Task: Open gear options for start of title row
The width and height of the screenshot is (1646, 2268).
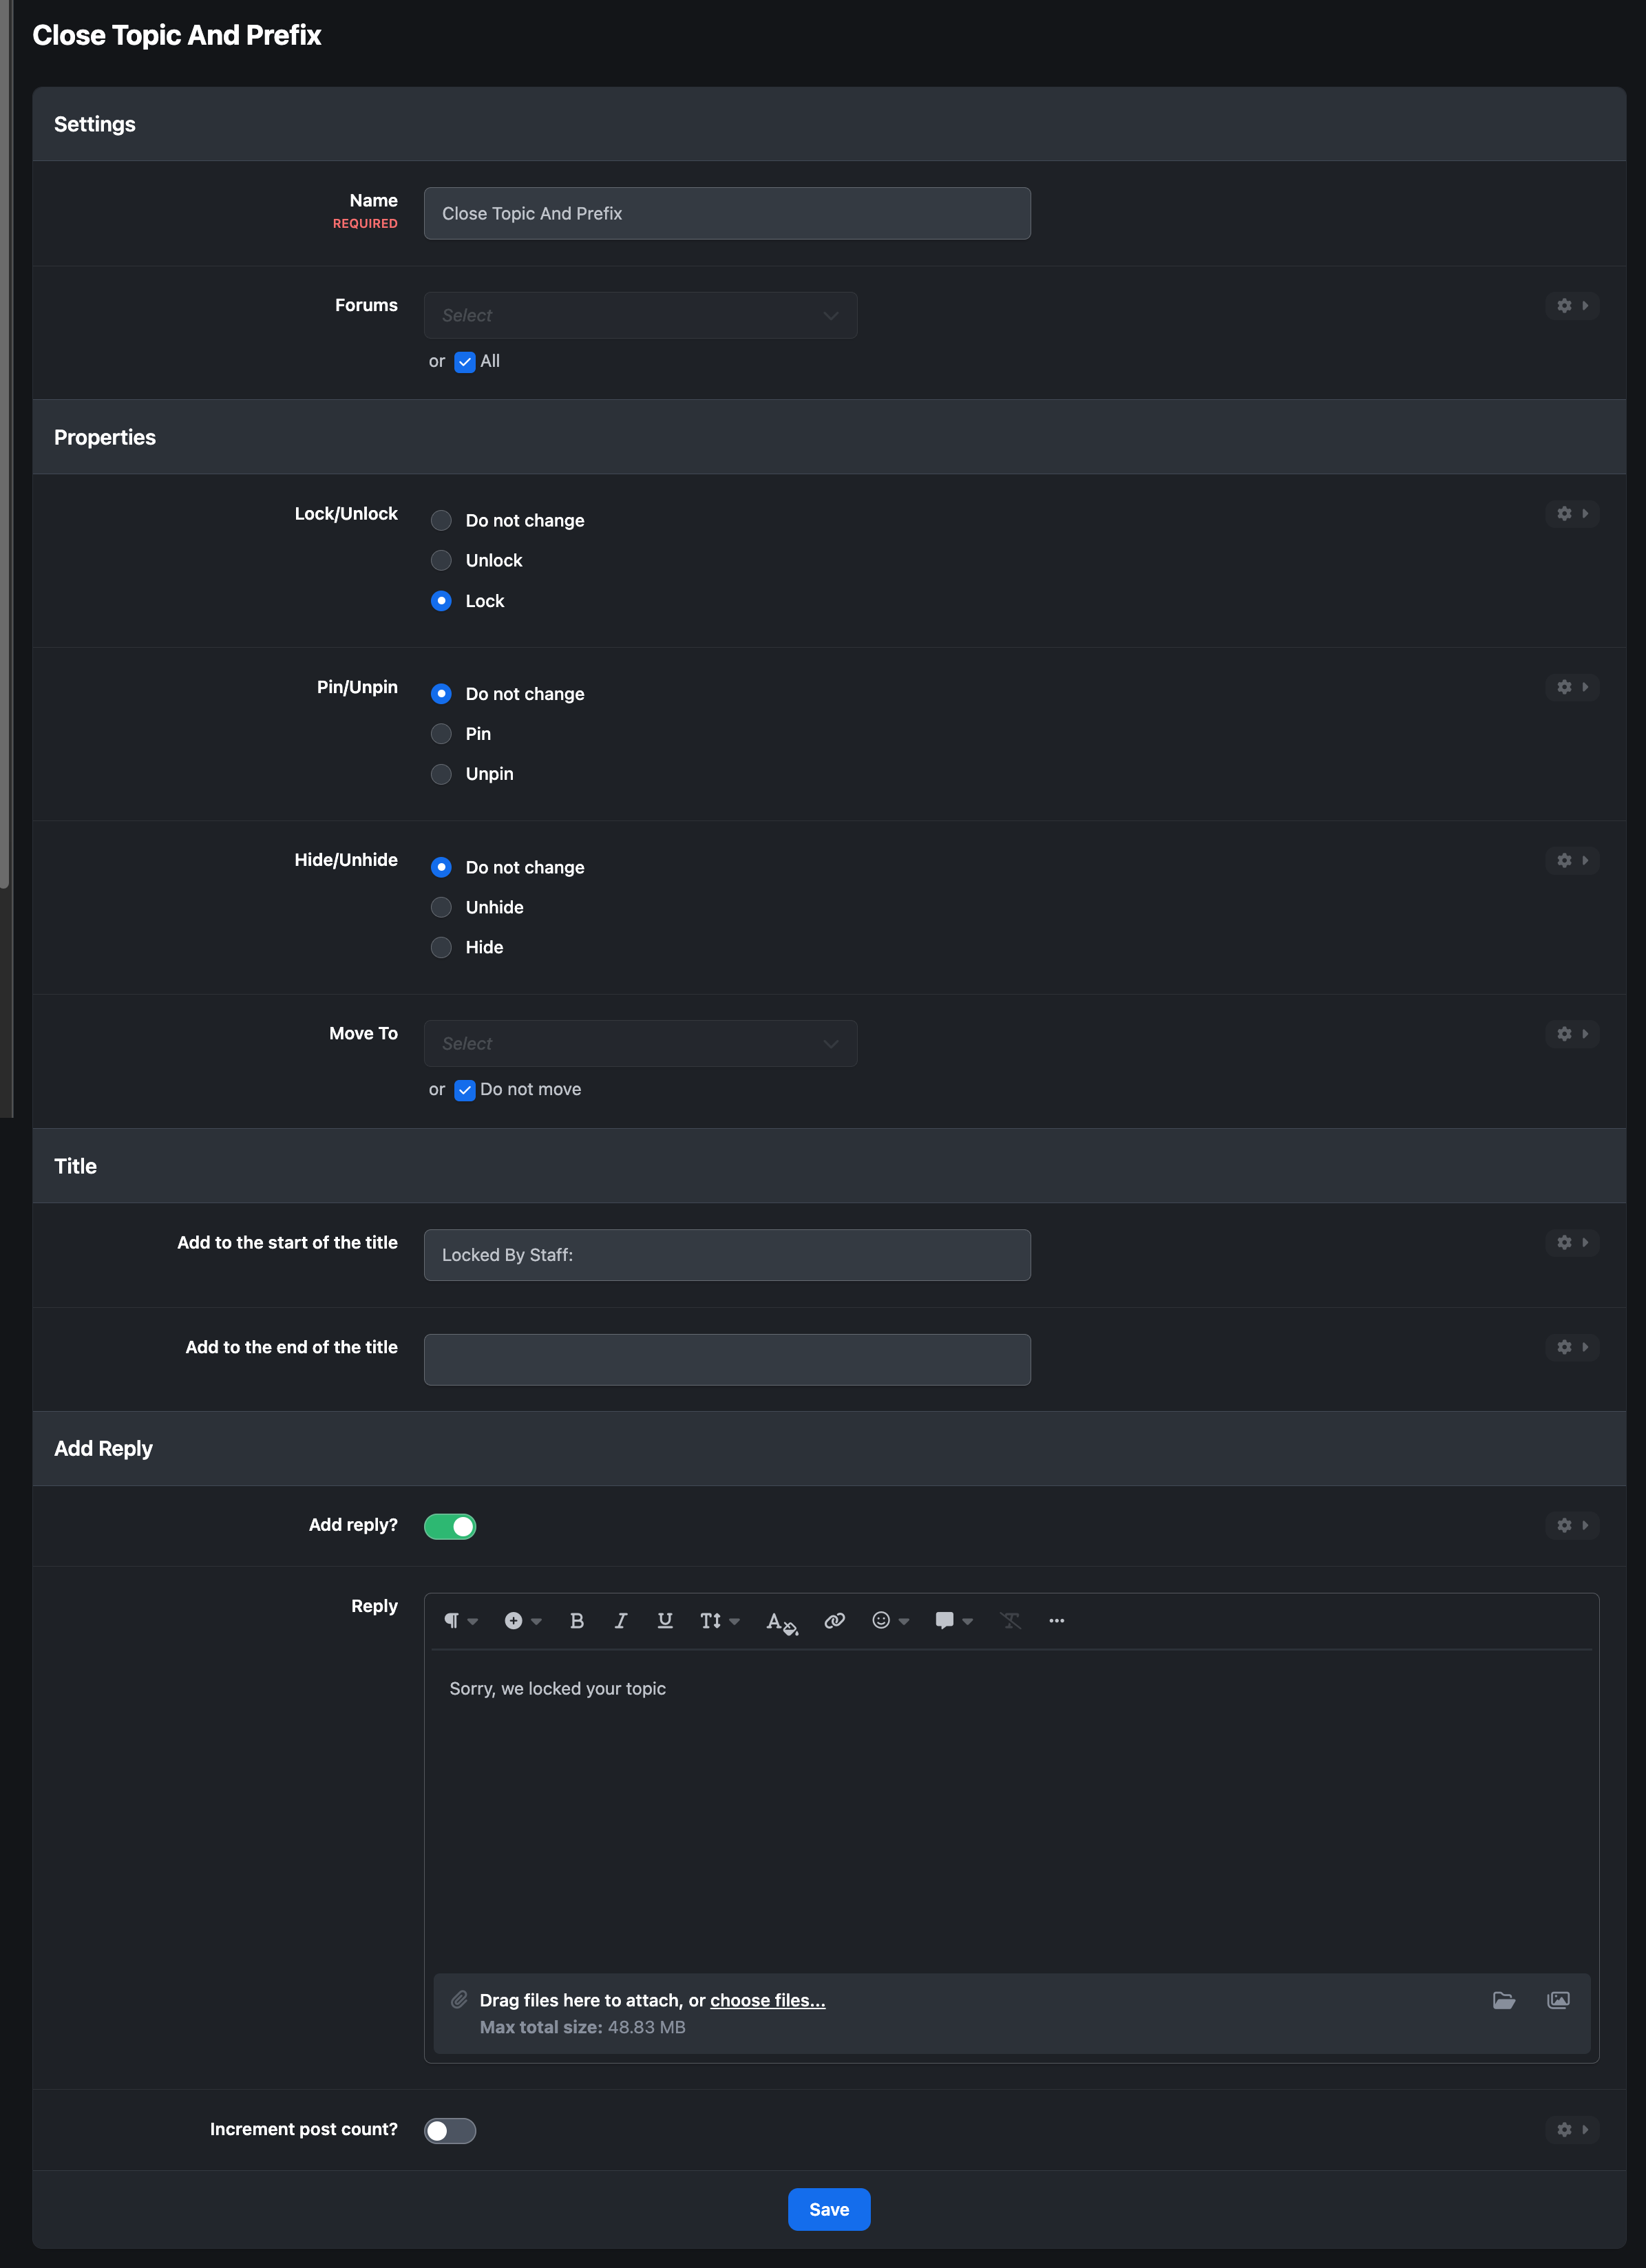Action: (1572, 1243)
